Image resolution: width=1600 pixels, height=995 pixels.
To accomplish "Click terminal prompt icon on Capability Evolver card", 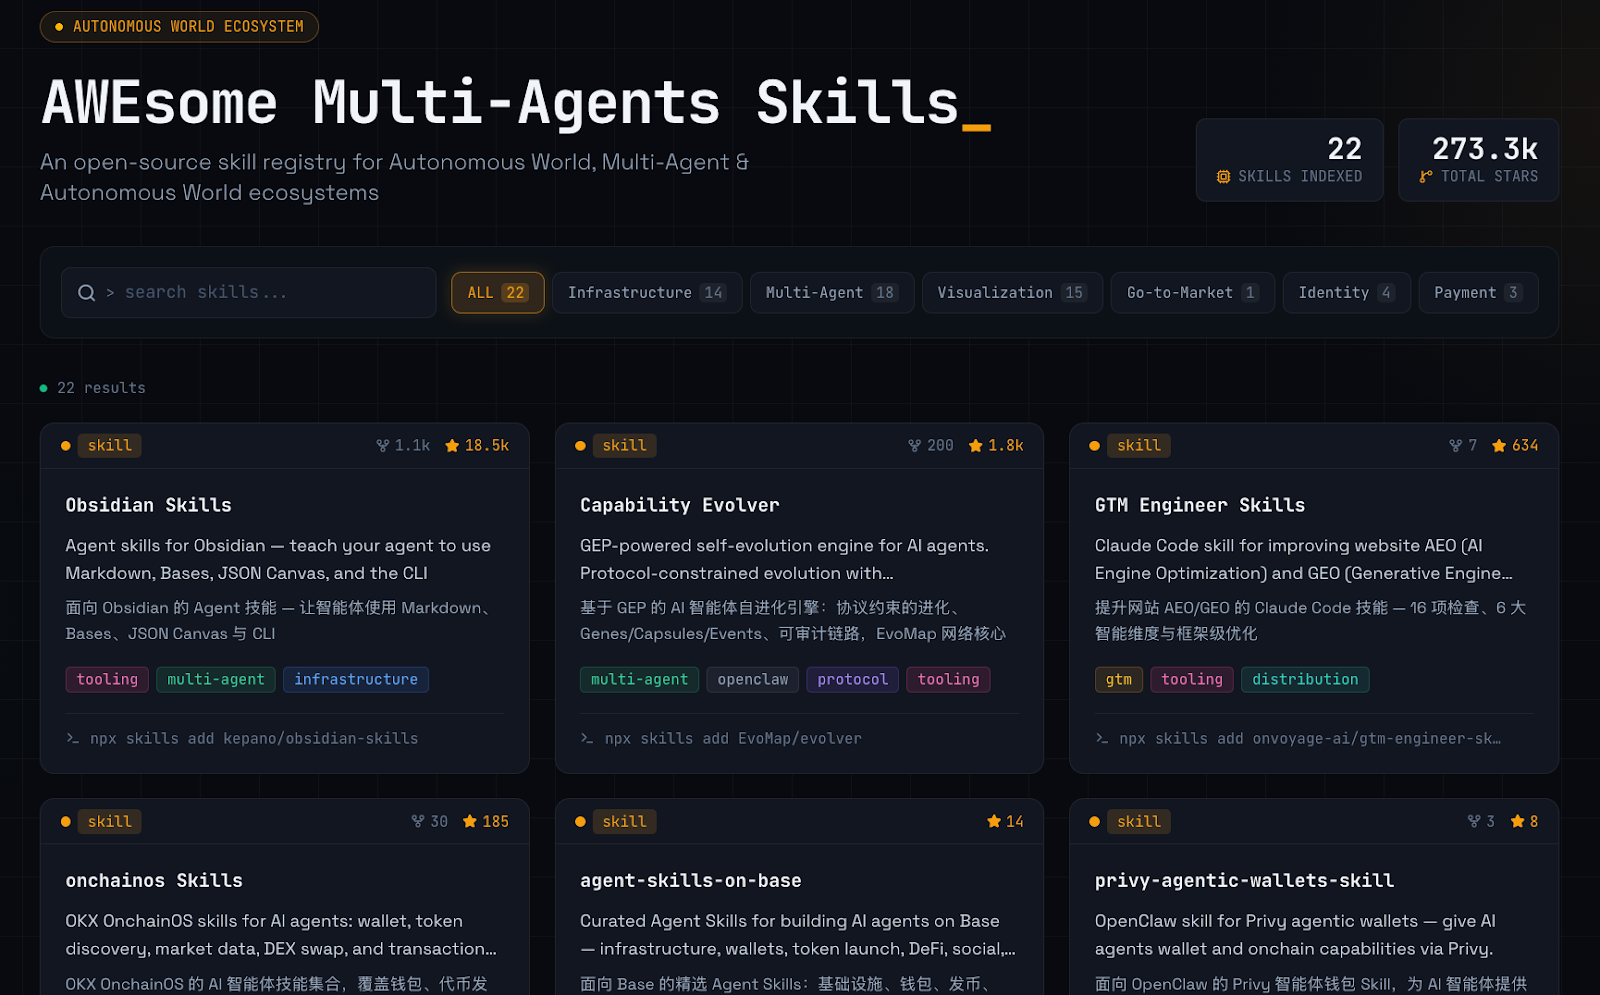I will [587, 739].
